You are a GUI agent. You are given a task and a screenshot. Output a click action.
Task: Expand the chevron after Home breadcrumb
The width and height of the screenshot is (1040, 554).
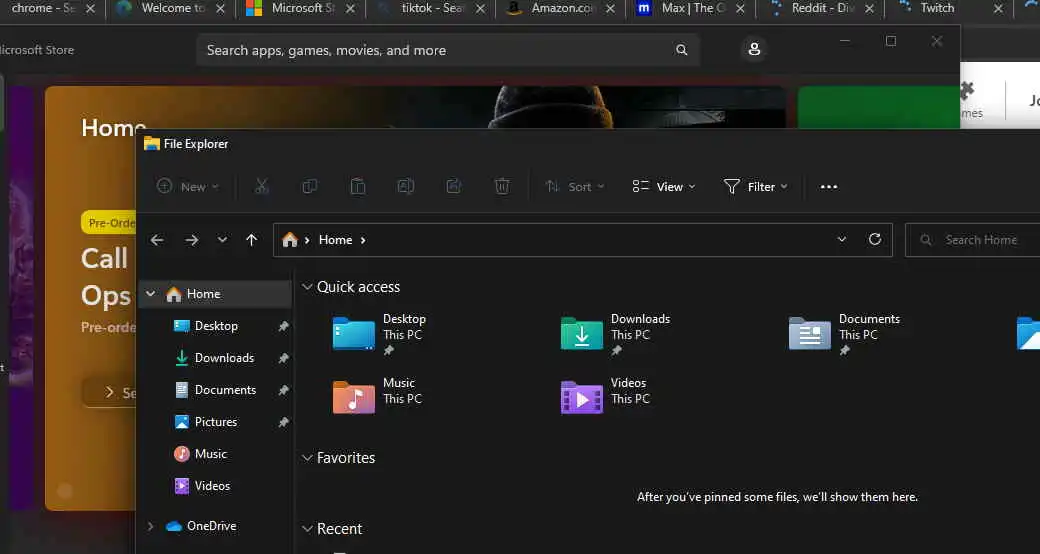click(x=363, y=240)
